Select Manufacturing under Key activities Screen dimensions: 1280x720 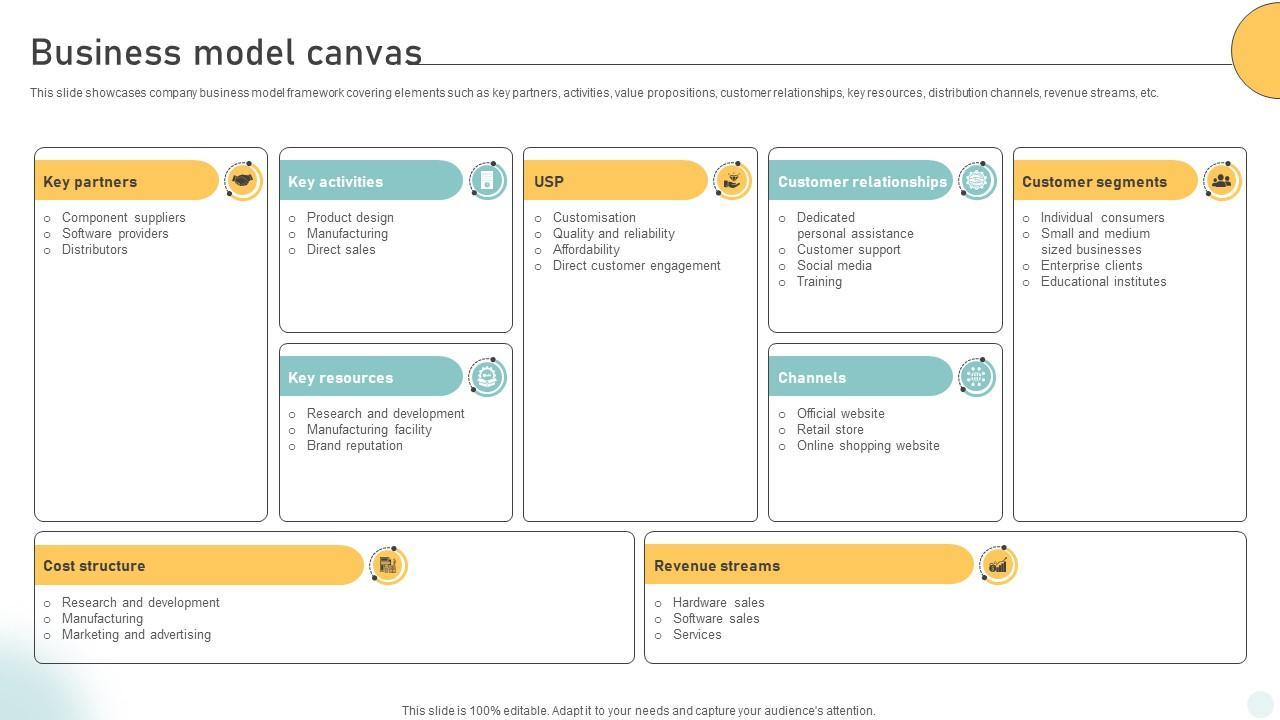point(347,234)
